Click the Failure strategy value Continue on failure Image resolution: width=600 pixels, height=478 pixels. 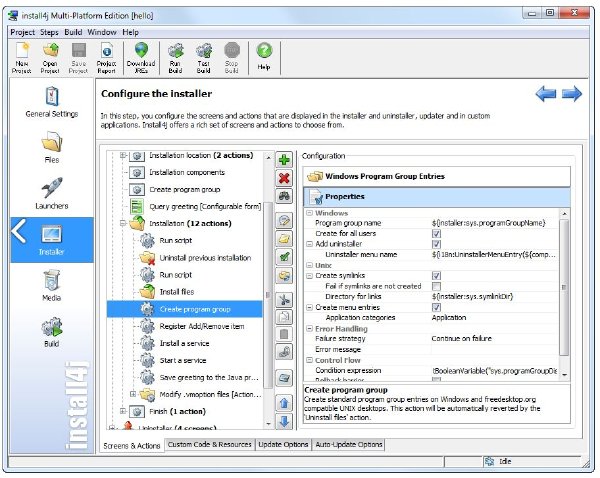click(x=494, y=338)
